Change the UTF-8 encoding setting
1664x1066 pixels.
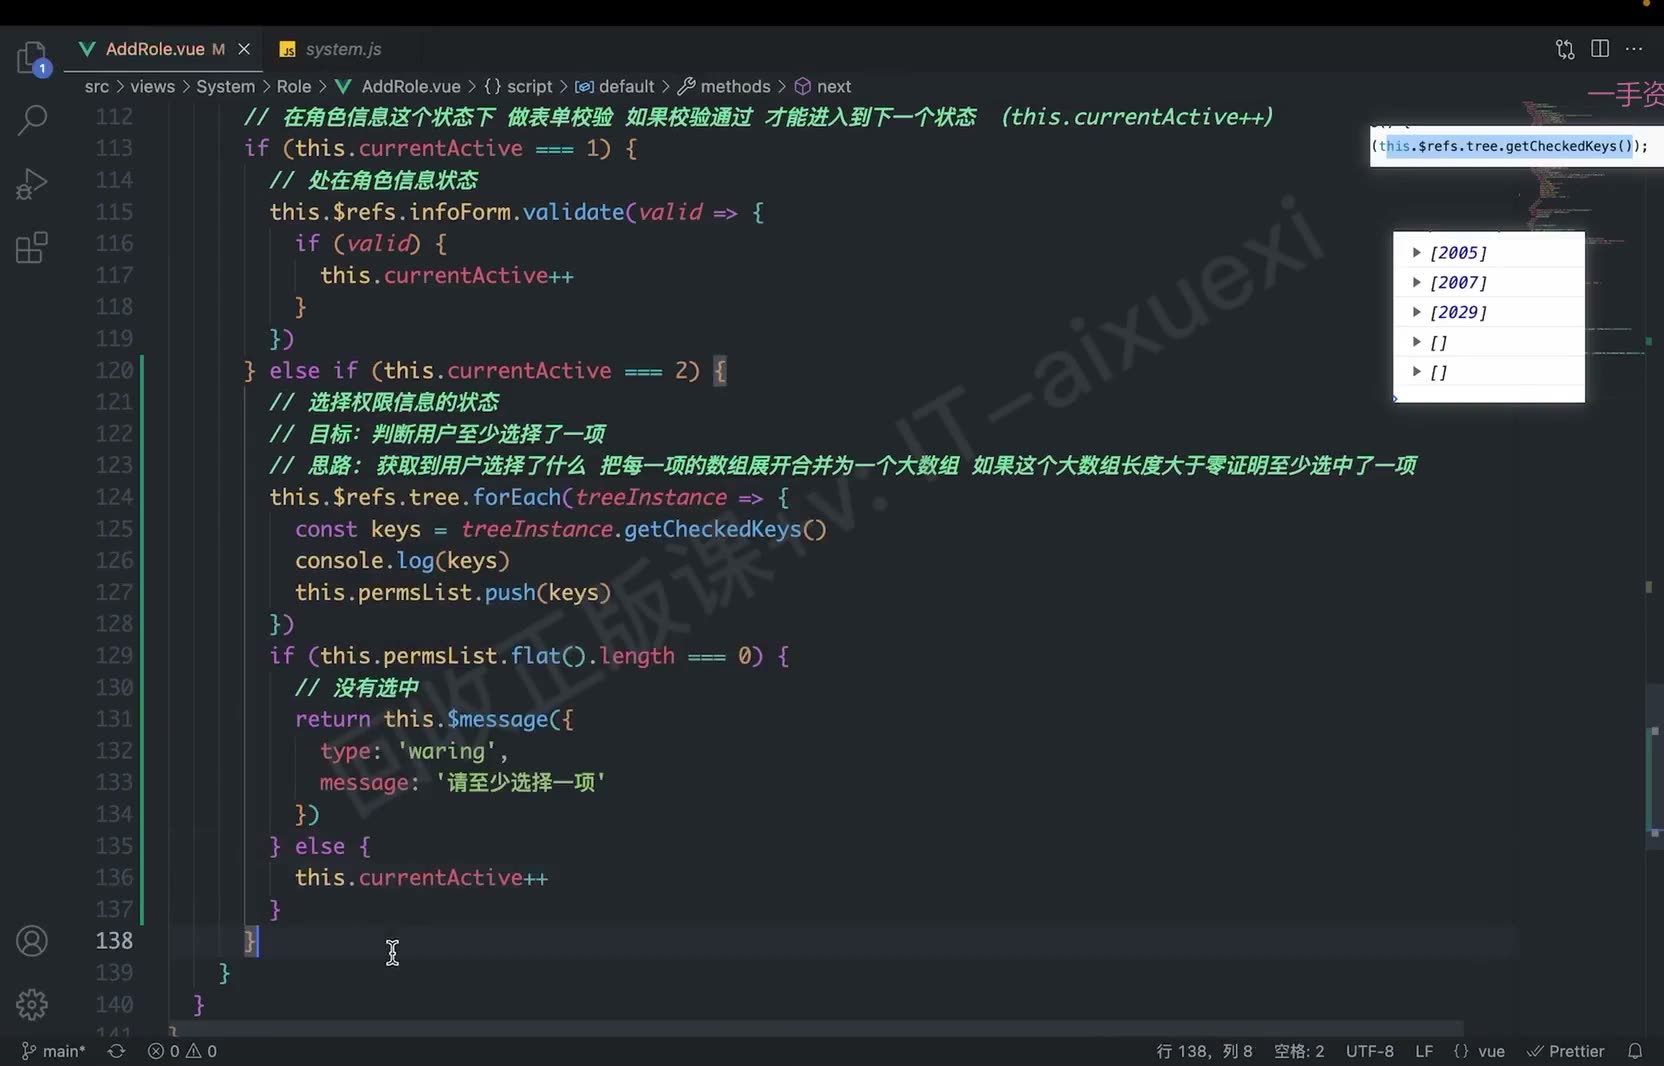(1369, 1051)
